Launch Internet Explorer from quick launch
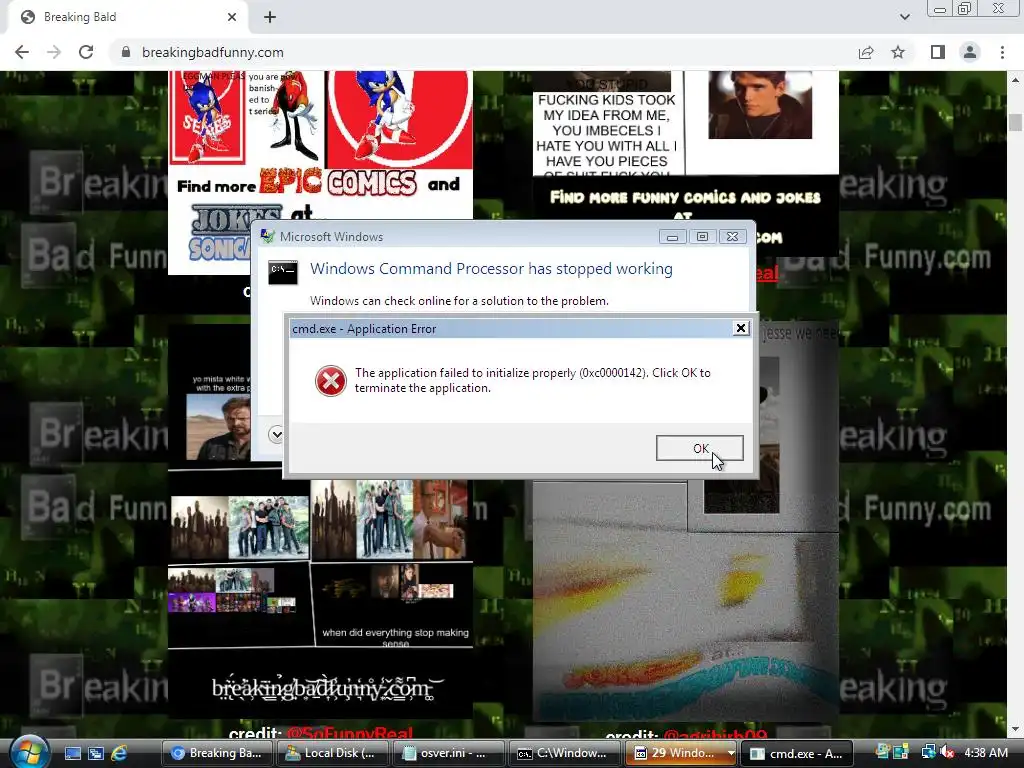This screenshot has width=1024, height=768. (119, 754)
